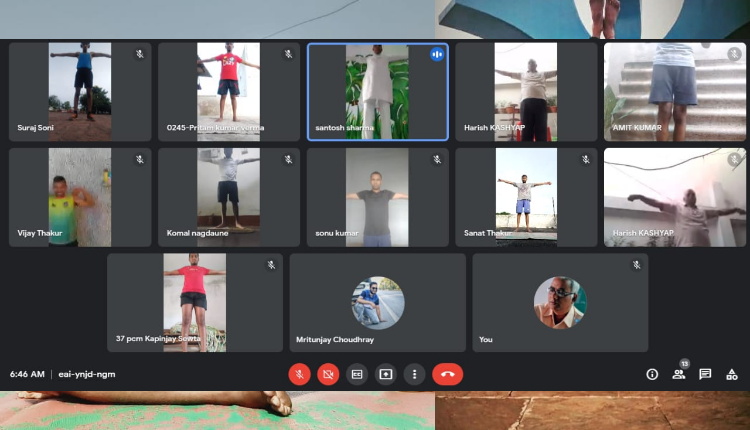Show the participants list panel
750x430 pixels.
679,374
